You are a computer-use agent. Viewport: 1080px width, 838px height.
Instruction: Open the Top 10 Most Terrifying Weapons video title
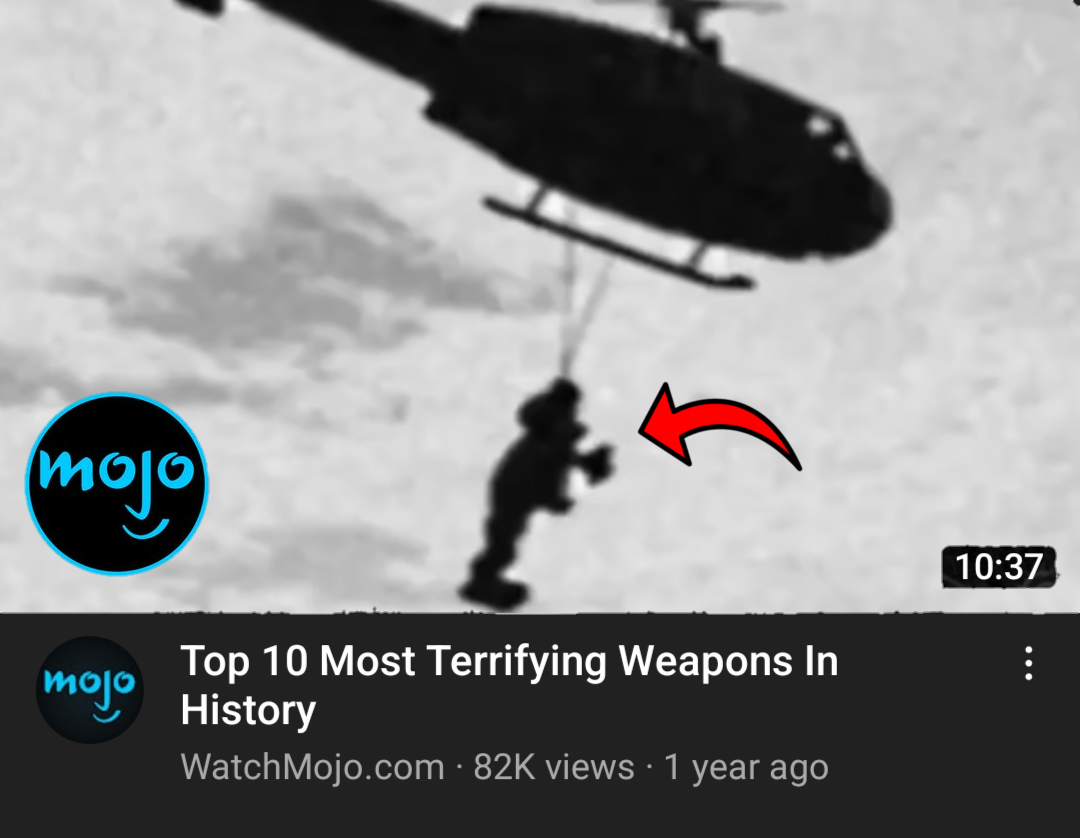point(509,684)
